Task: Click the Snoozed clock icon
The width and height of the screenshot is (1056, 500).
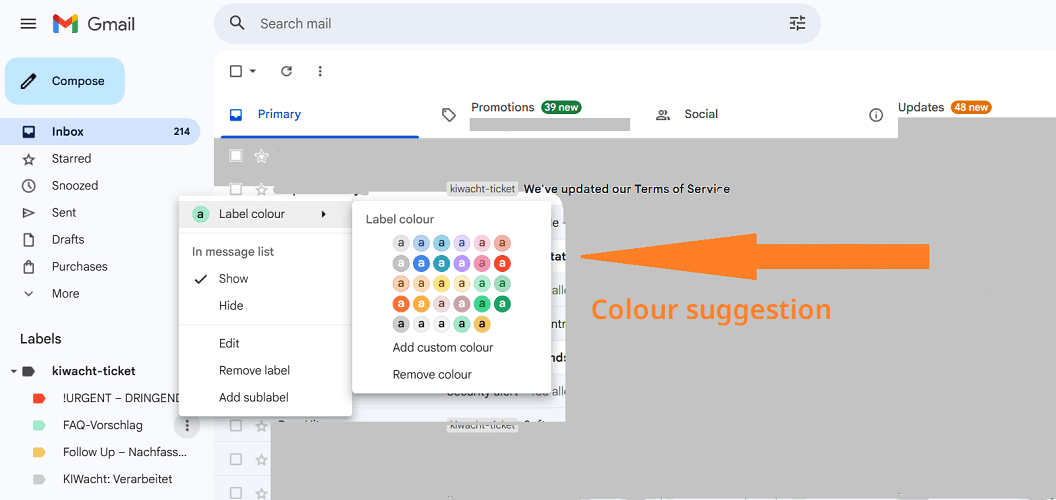Action: (28, 185)
